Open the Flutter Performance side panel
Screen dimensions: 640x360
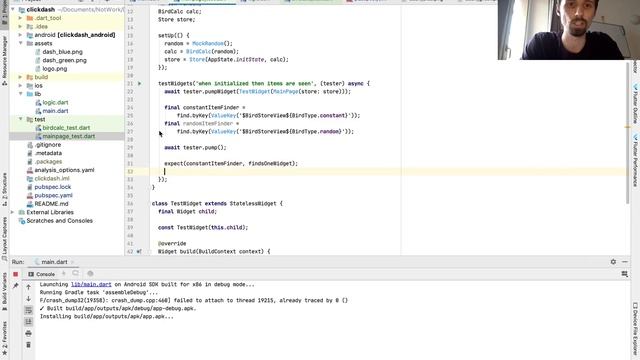click(x=635, y=161)
